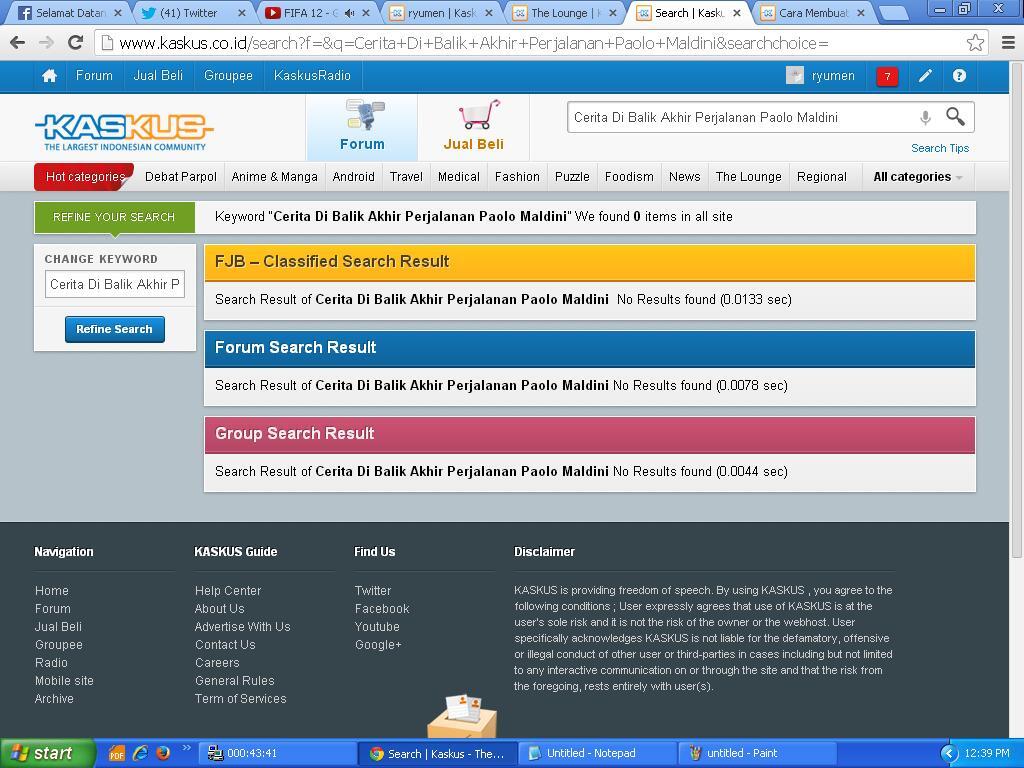Expand the quick launch overflow chevron

pos(186,748)
